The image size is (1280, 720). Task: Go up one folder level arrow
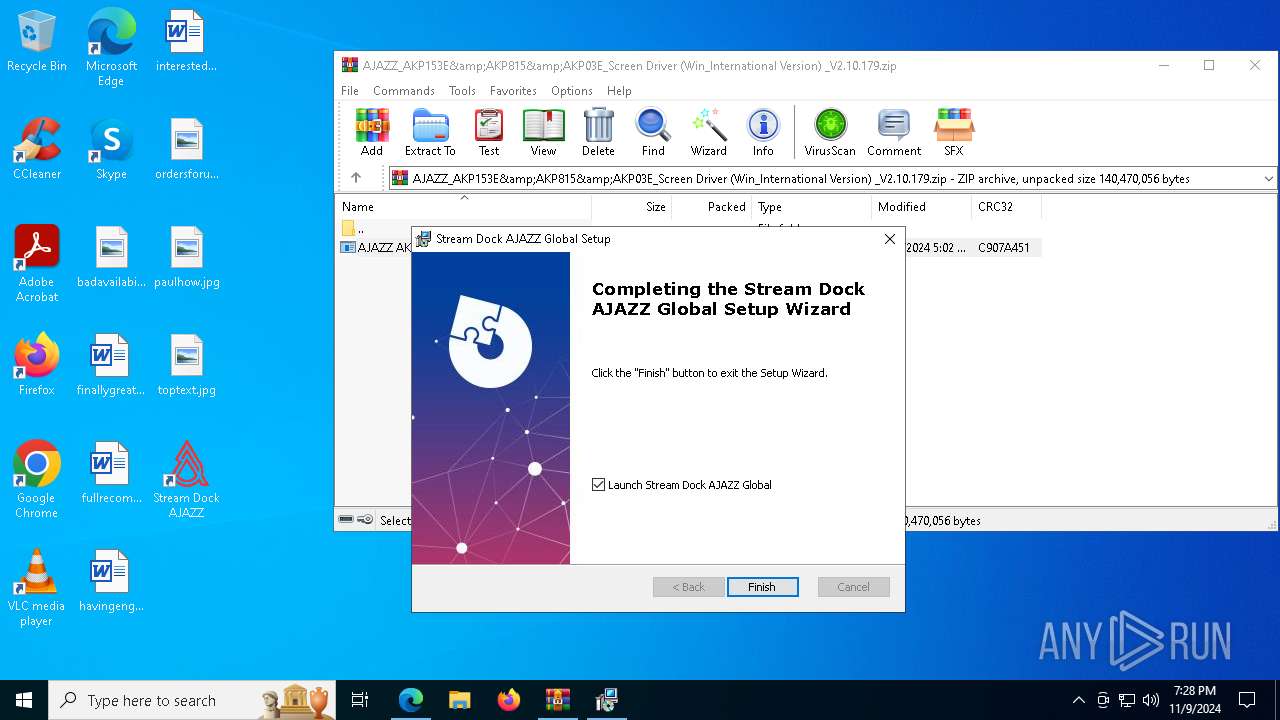click(x=356, y=178)
